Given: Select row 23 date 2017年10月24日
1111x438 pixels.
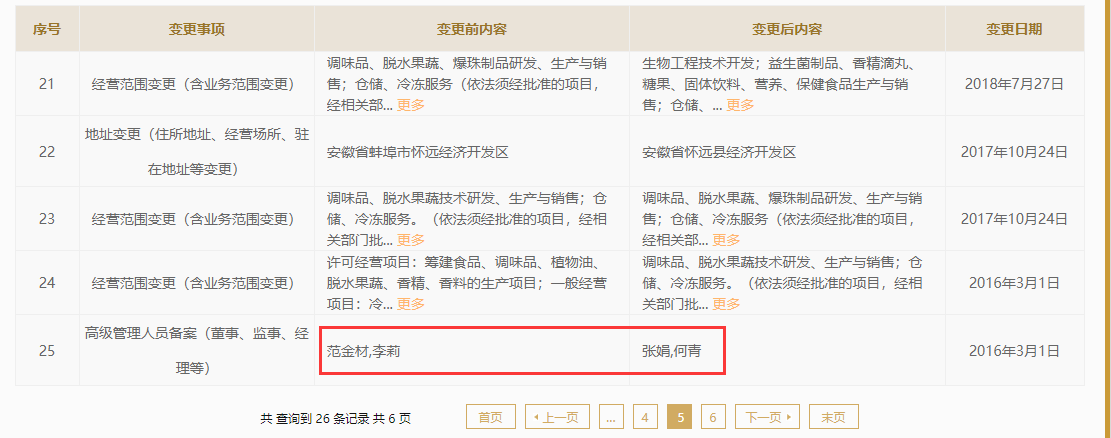Looking at the screenshot, I should click(1014, 219).
